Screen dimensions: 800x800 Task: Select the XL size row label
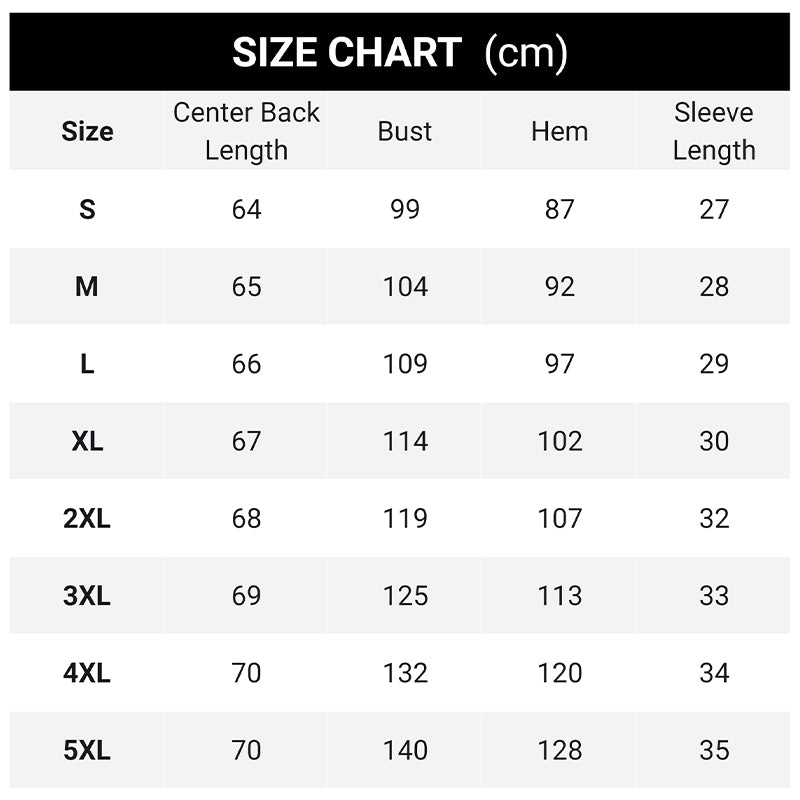[x=87, y=441]
